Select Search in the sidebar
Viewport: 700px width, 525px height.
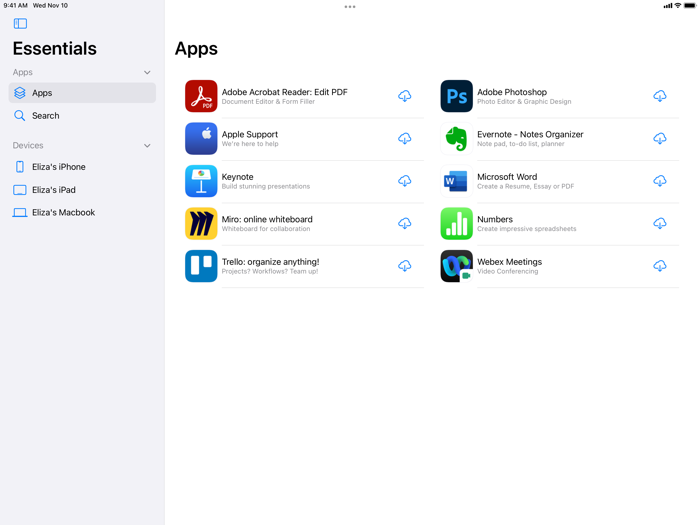(x=82, y=116)
